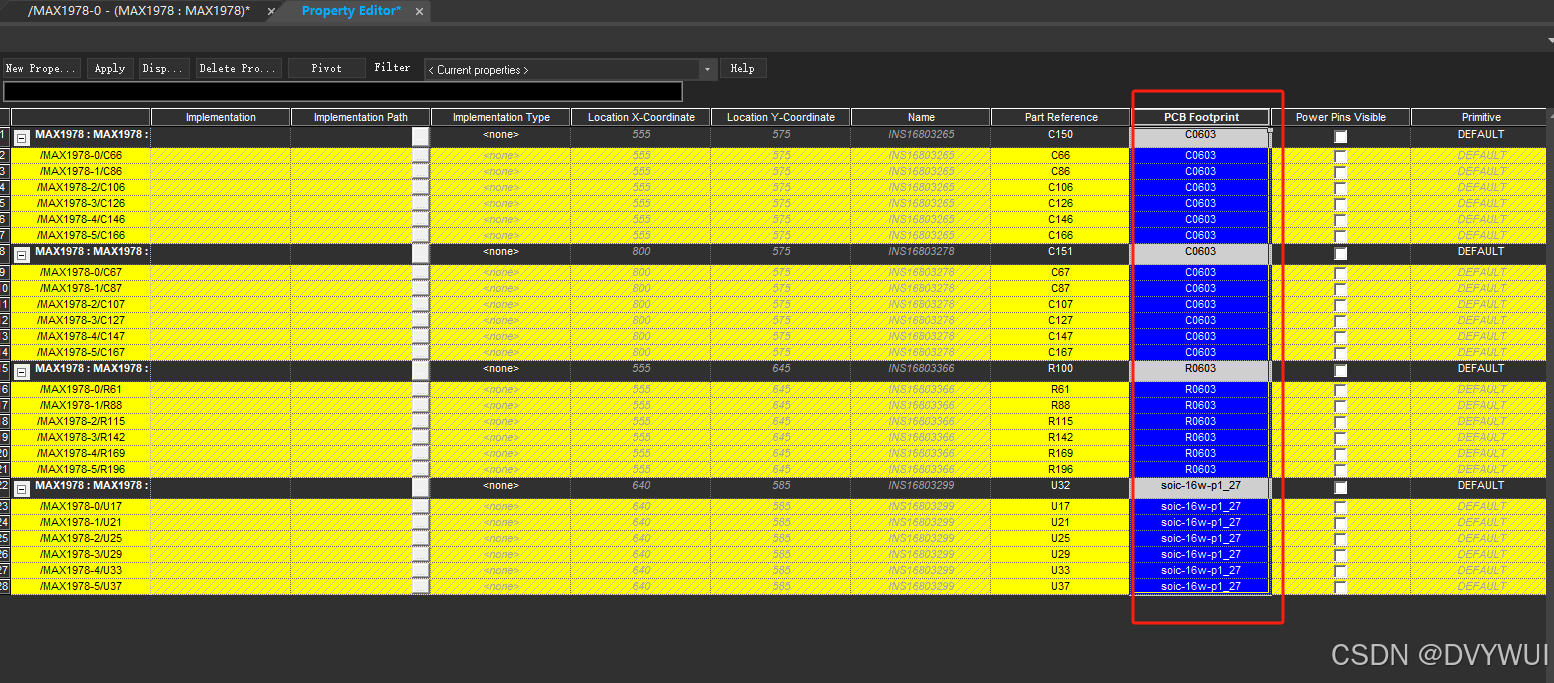Open browse button in /MAX1978-2/C106 row
The image size is (1554, 683).
pyautogui.click(x=420, y=187)
